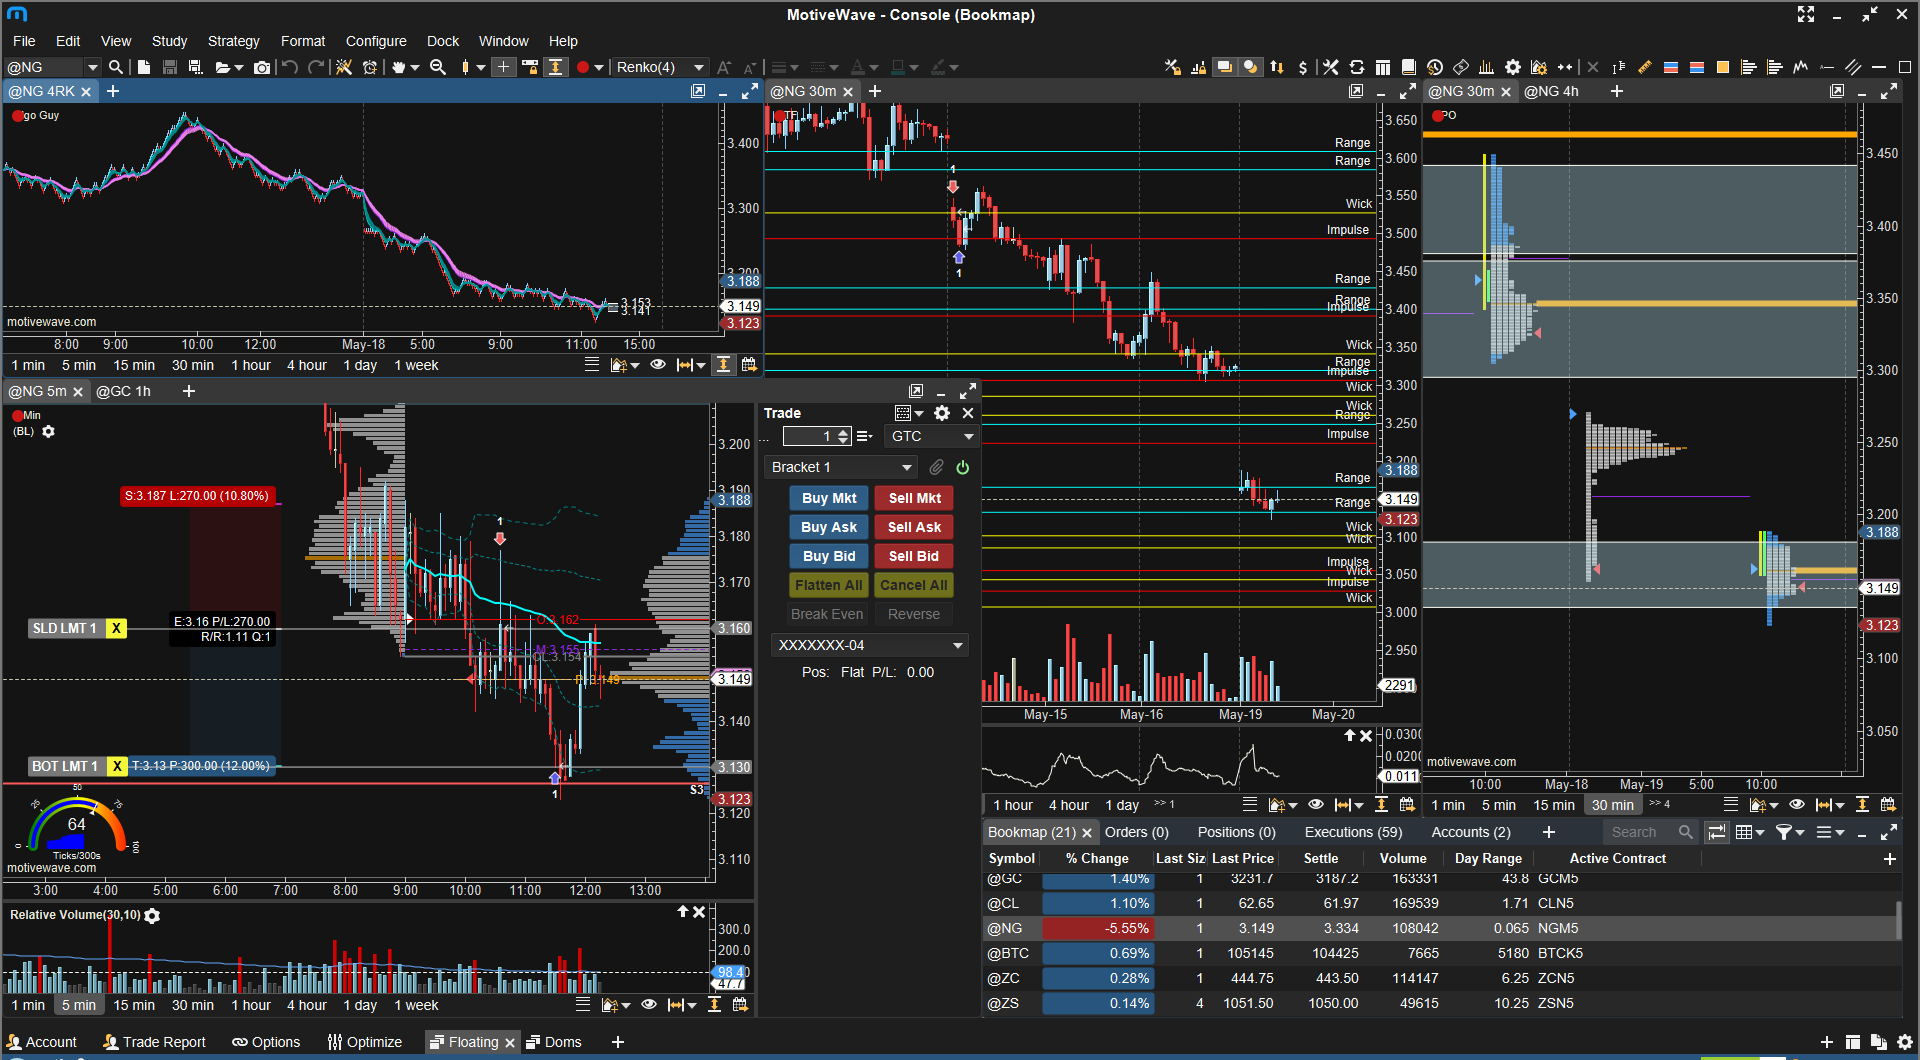Open the Orders (0) tab
Viewport: 1920px width, 1060px height.
coord(1136,832)
